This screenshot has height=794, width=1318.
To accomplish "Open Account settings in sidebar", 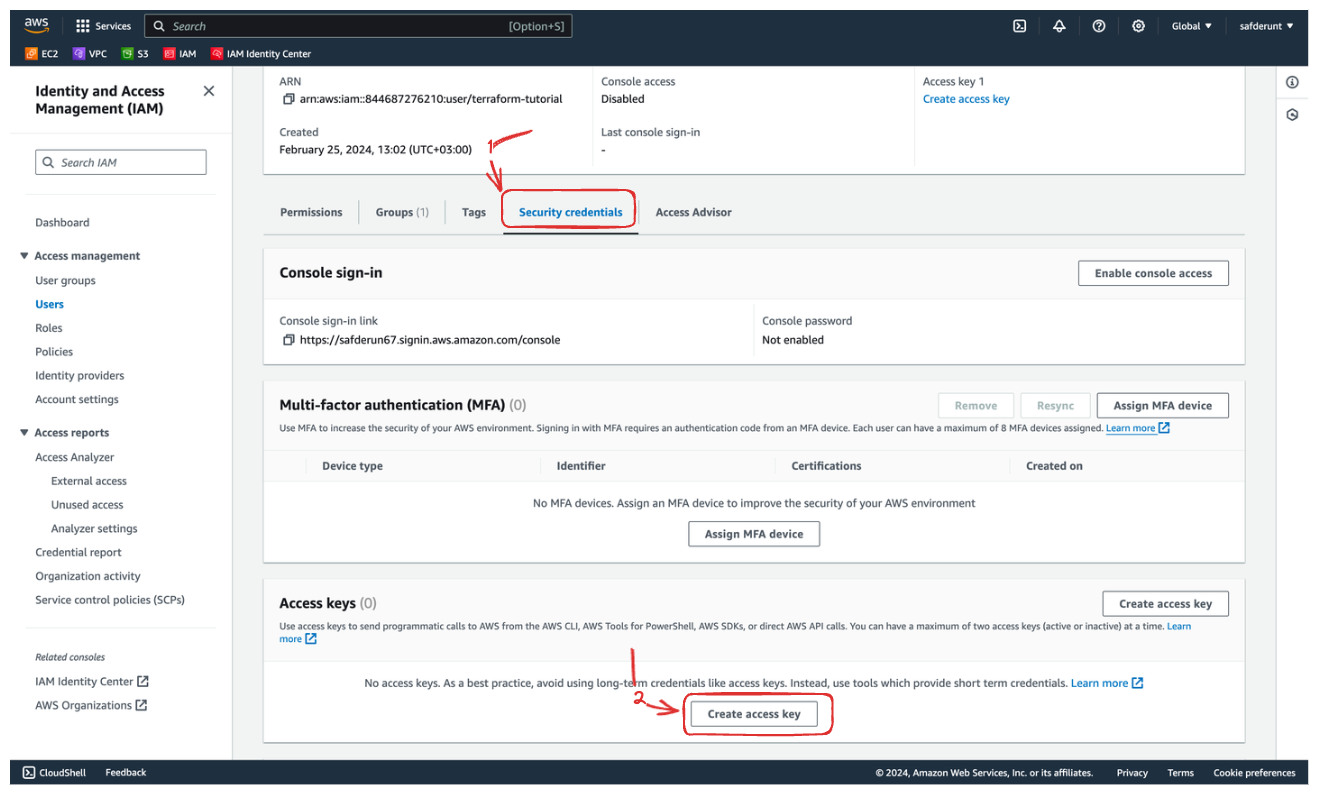I will [x=77, y=400].
